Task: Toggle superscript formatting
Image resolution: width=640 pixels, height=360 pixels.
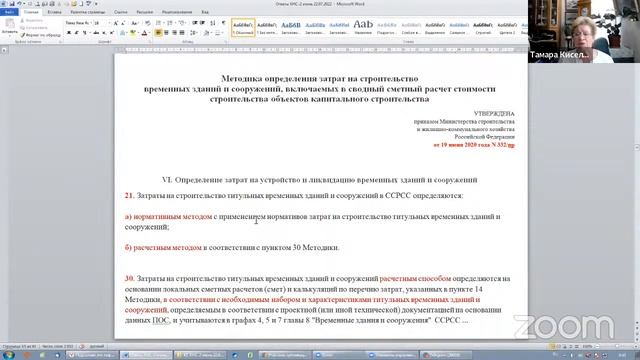Action: pyautogui.click(x=112, y=33)
